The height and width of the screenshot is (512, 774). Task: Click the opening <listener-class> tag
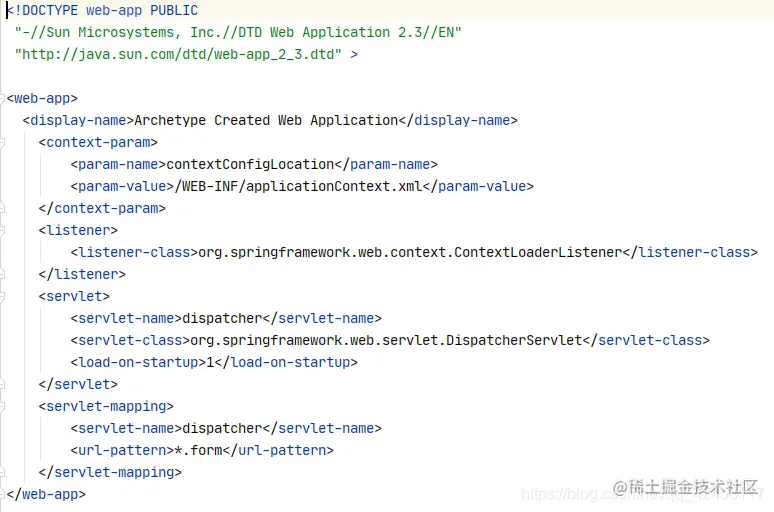click(x=134, y=252)
